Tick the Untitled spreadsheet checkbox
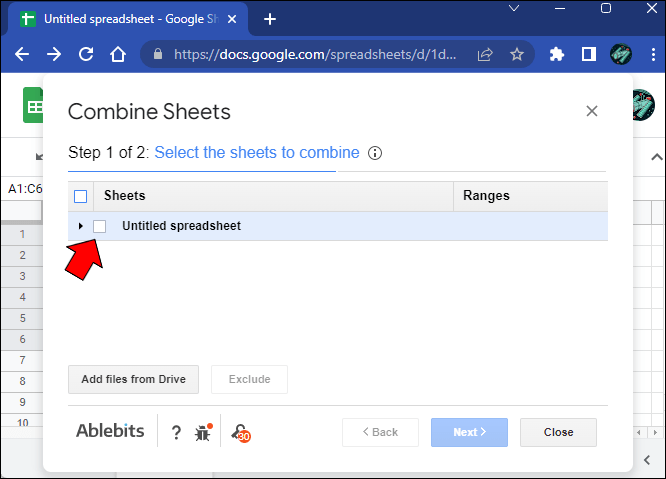This screenshot has width=666, height=479. (x=100, y=226)
